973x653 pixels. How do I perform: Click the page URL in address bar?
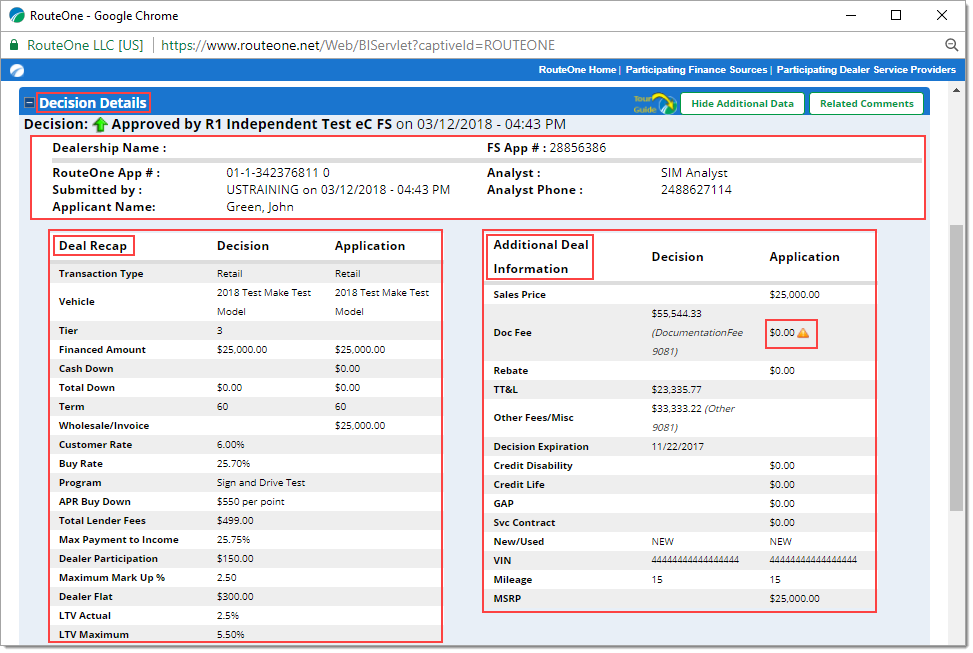point(358,45)
